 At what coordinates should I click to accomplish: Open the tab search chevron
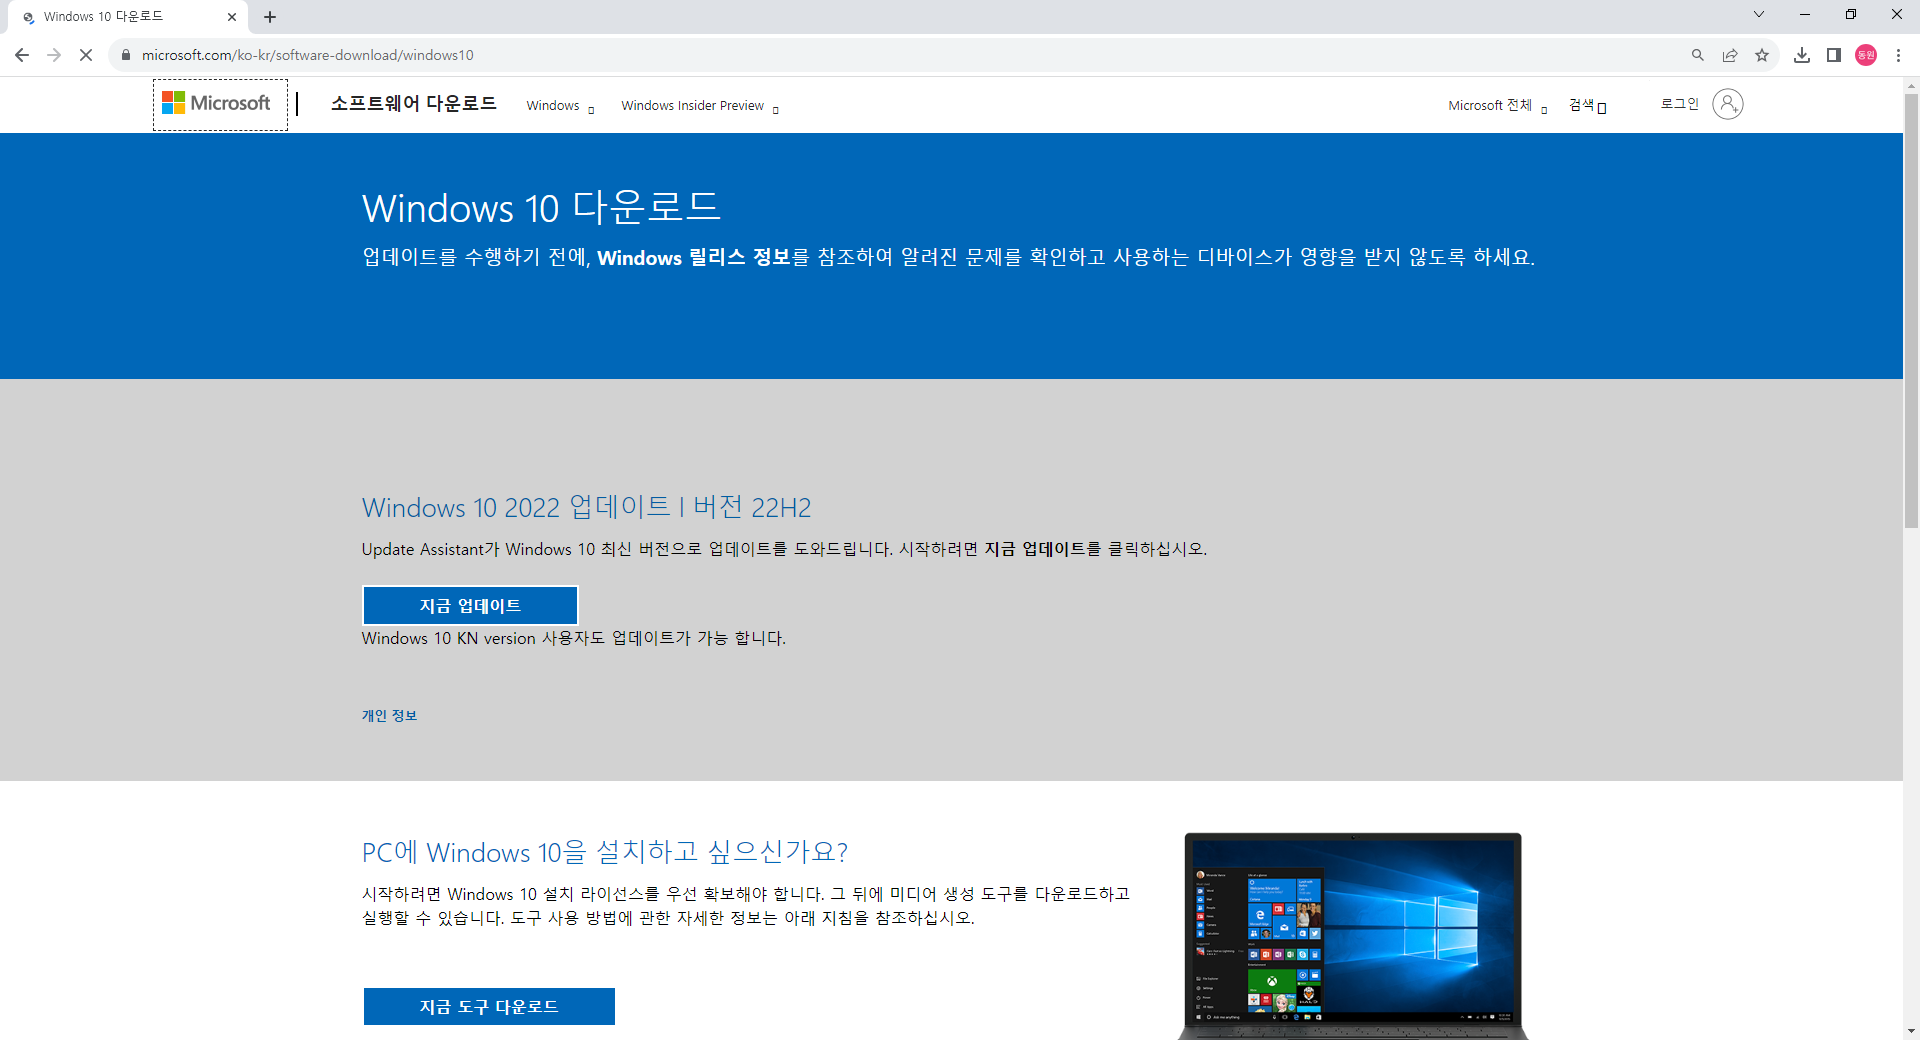[1759, 14]
